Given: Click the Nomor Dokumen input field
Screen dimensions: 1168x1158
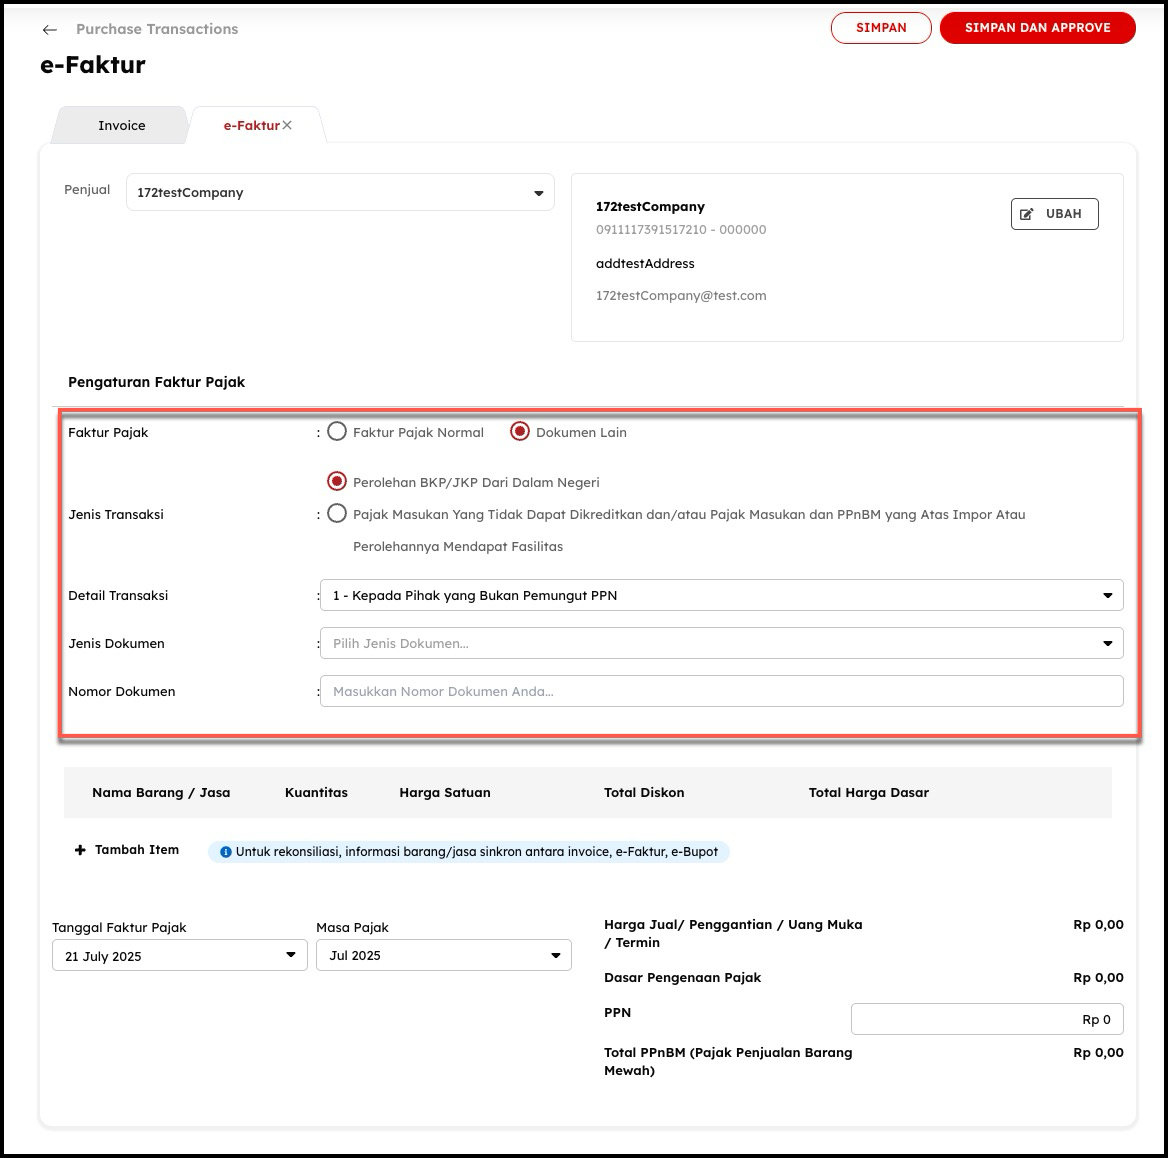Looking at the screenshot, I should click(x=720, y=691).
